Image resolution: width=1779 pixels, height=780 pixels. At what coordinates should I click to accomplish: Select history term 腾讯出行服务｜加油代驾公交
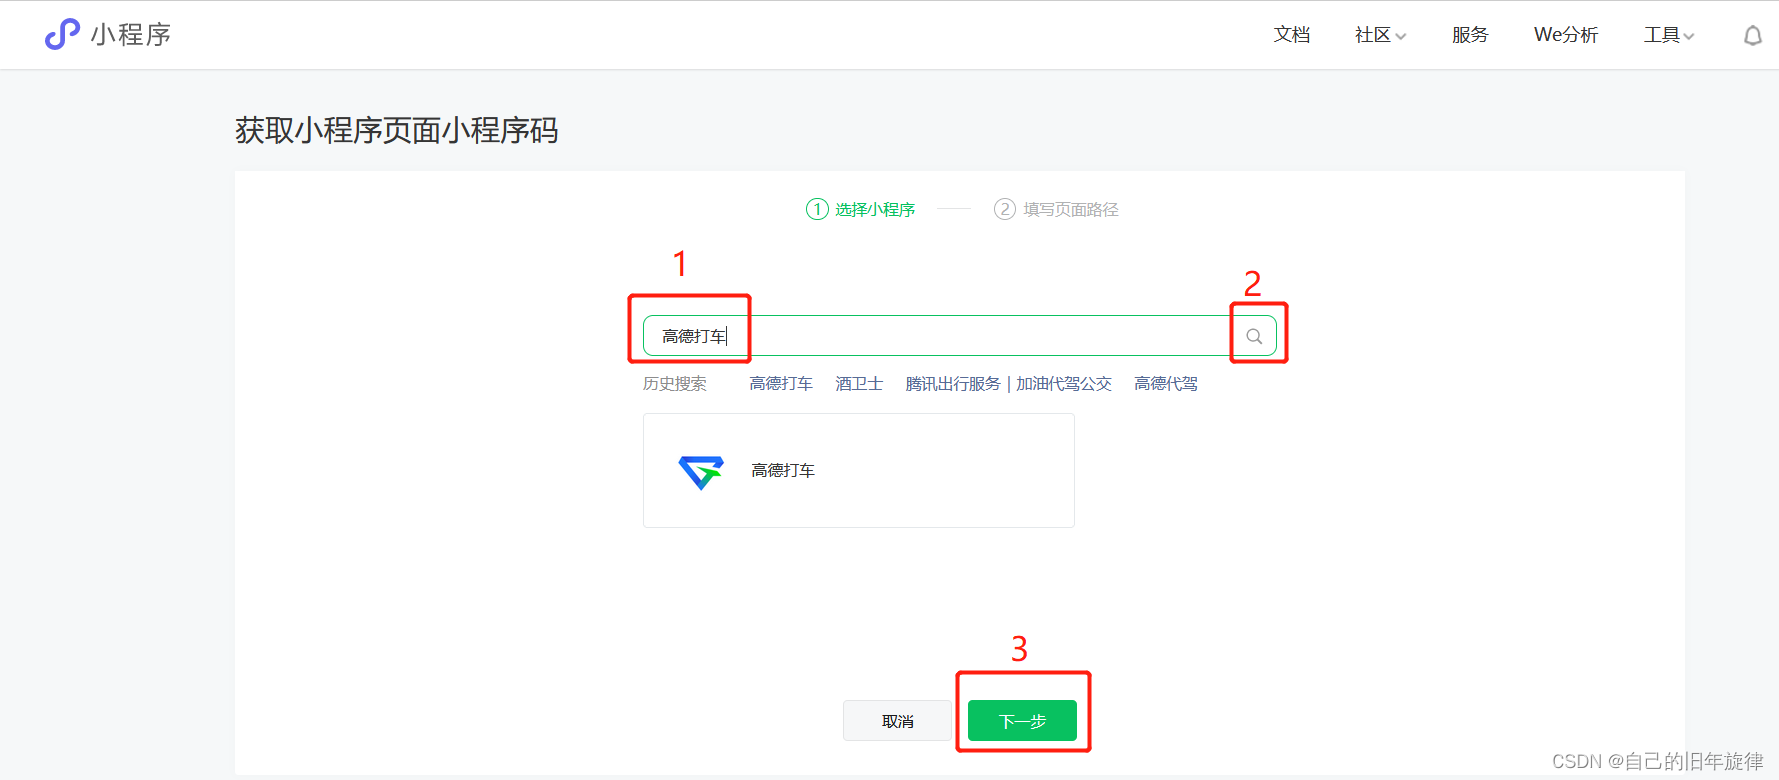coord(1008,384)
